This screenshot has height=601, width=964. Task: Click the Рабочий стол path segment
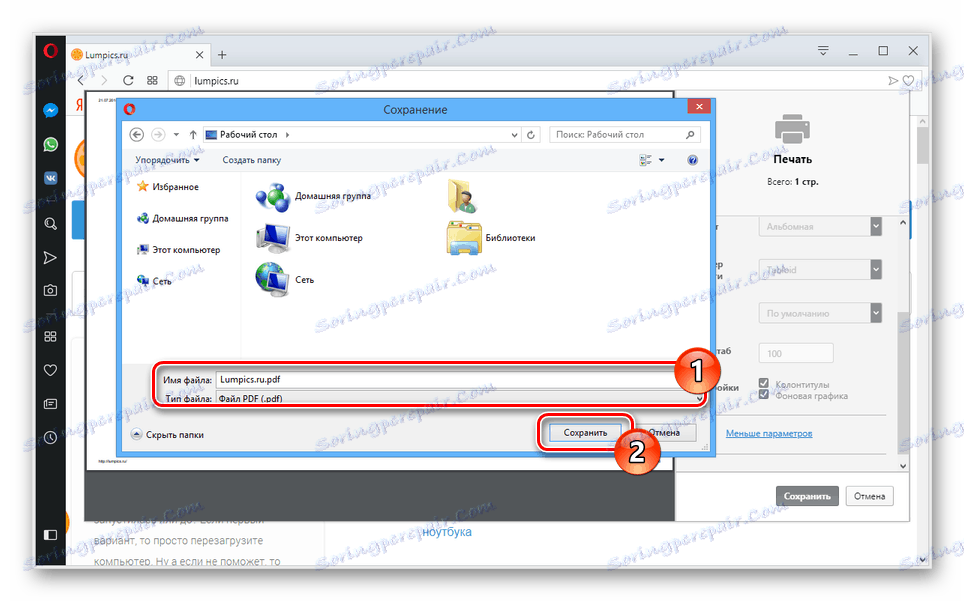point(248,135)
